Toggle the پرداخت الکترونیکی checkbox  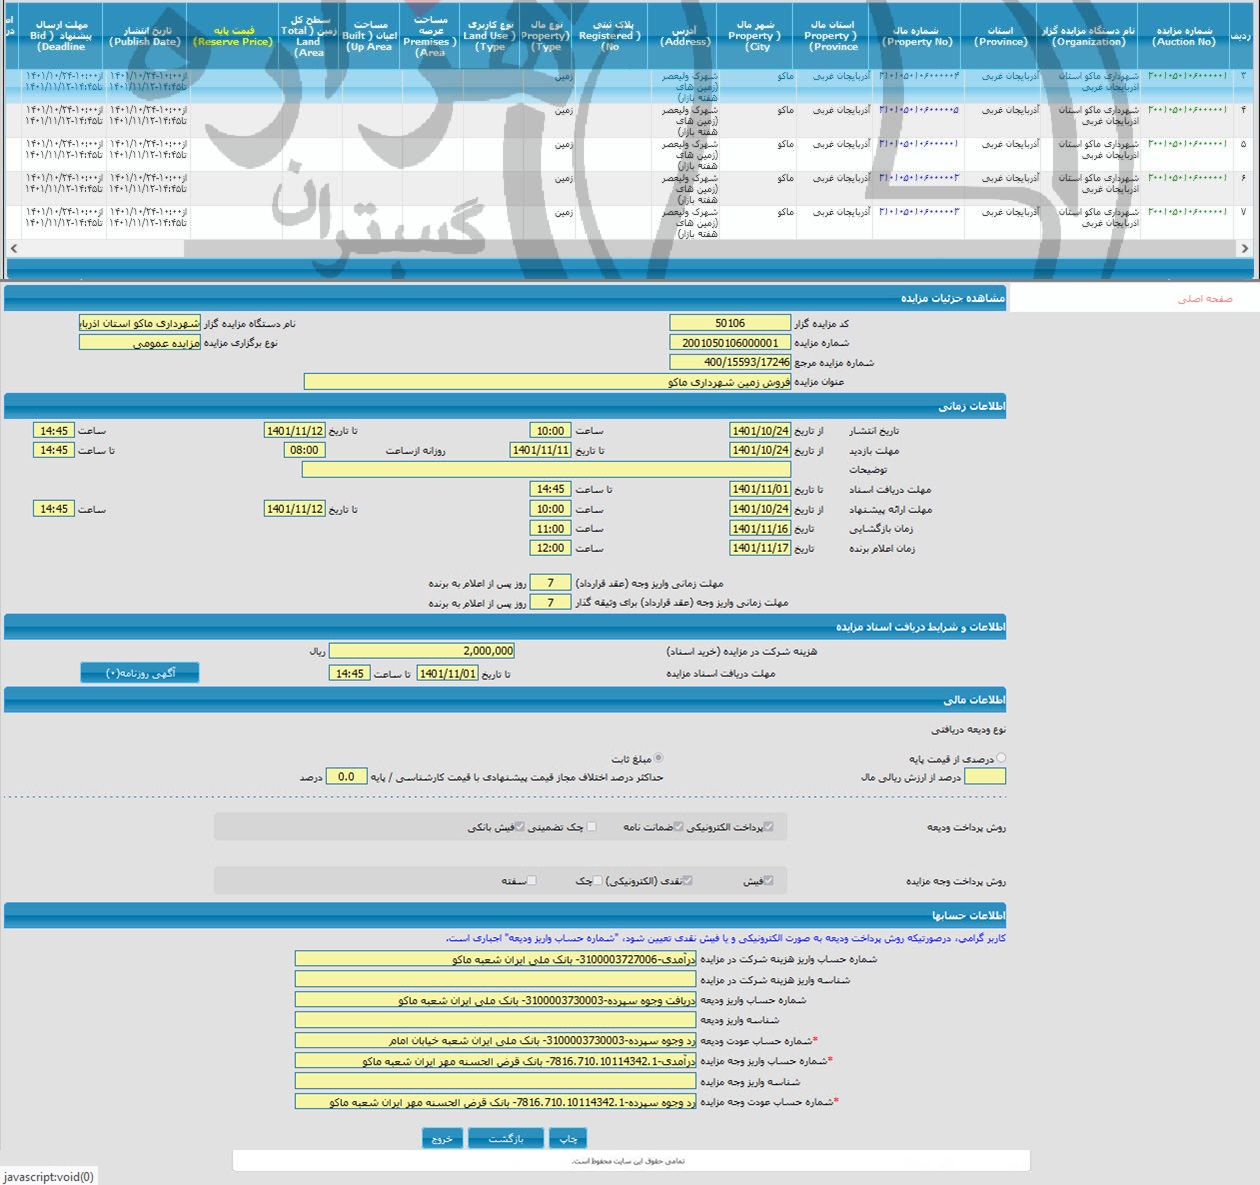coord(769,827)
